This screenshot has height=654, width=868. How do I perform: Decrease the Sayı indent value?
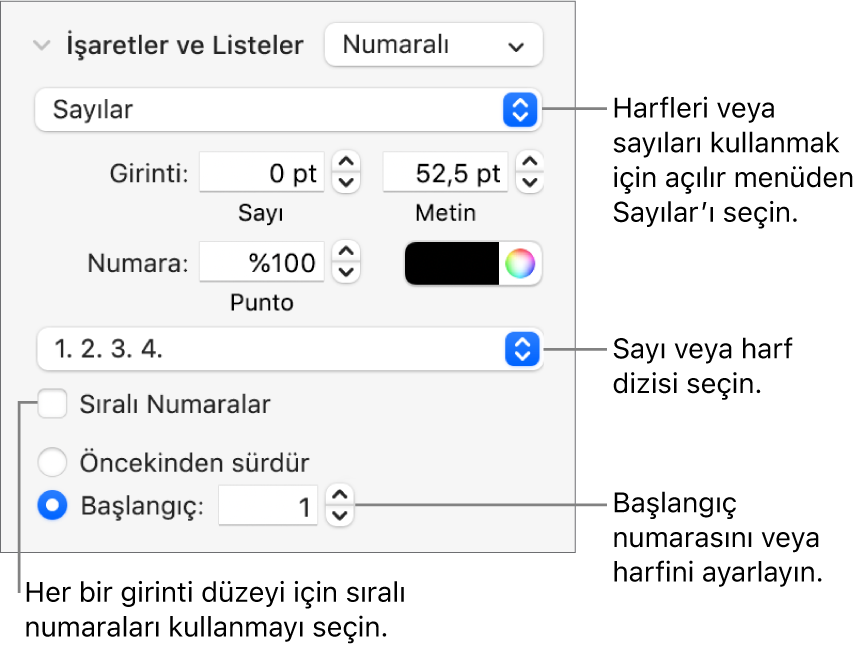(x=345, y=183)
